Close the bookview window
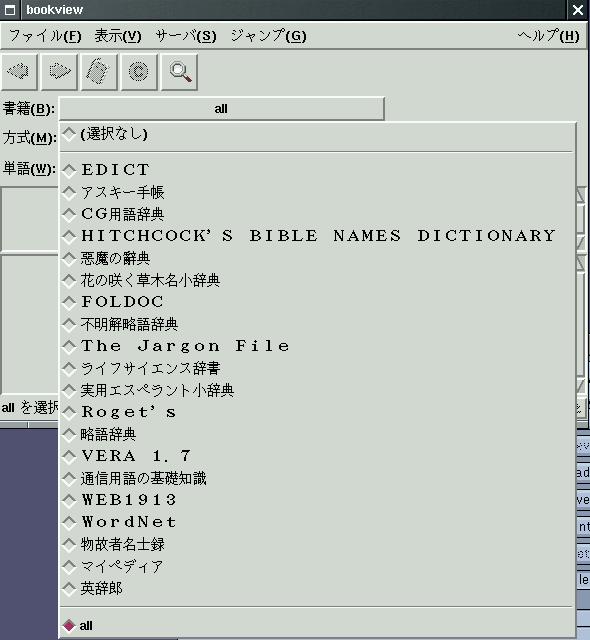This screenshot has height=640, width=590. (x=578, y=10)
